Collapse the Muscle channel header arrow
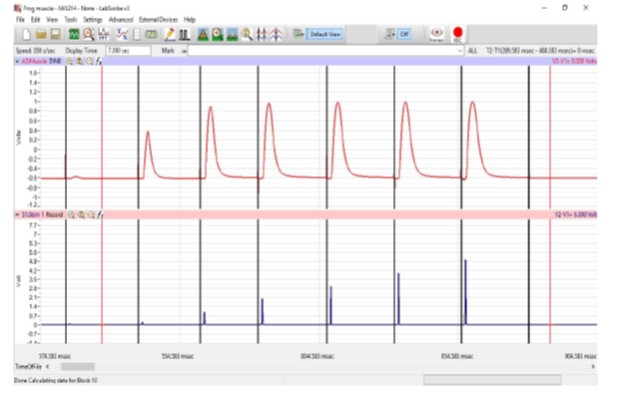The height and width of the screenshot is (393, 620). coord(17,61)
